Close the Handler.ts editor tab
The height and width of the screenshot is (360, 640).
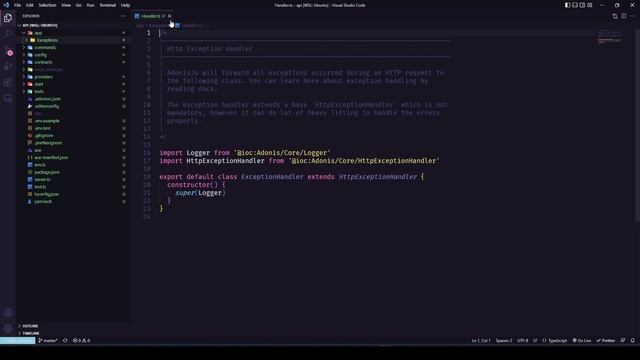tap(169, 16)
